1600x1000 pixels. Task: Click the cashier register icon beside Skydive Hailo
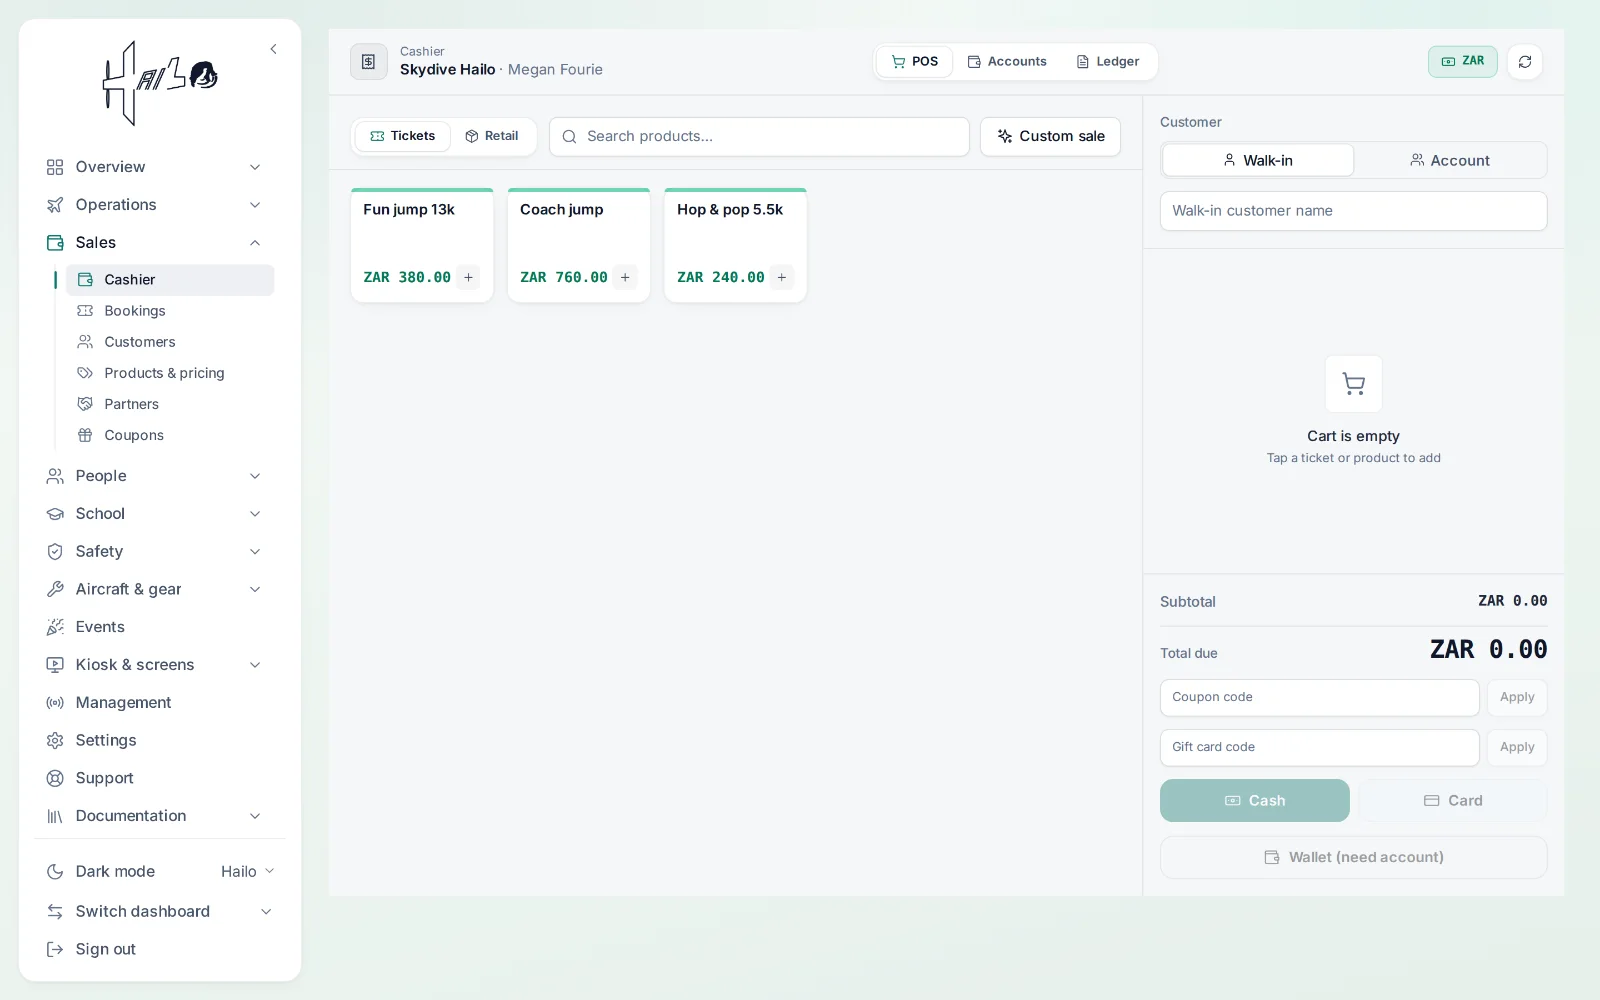point(368,62)
